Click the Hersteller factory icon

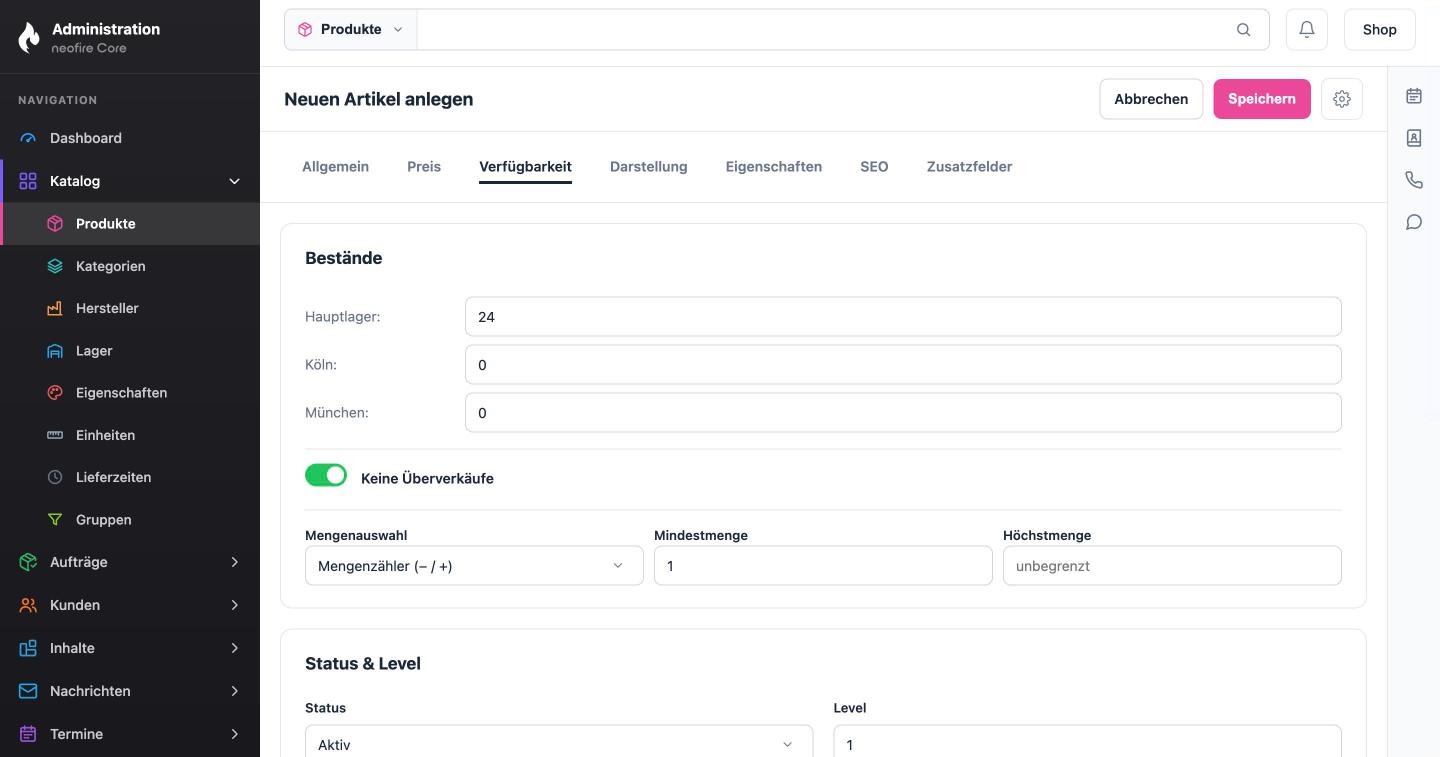pos(55,308)
